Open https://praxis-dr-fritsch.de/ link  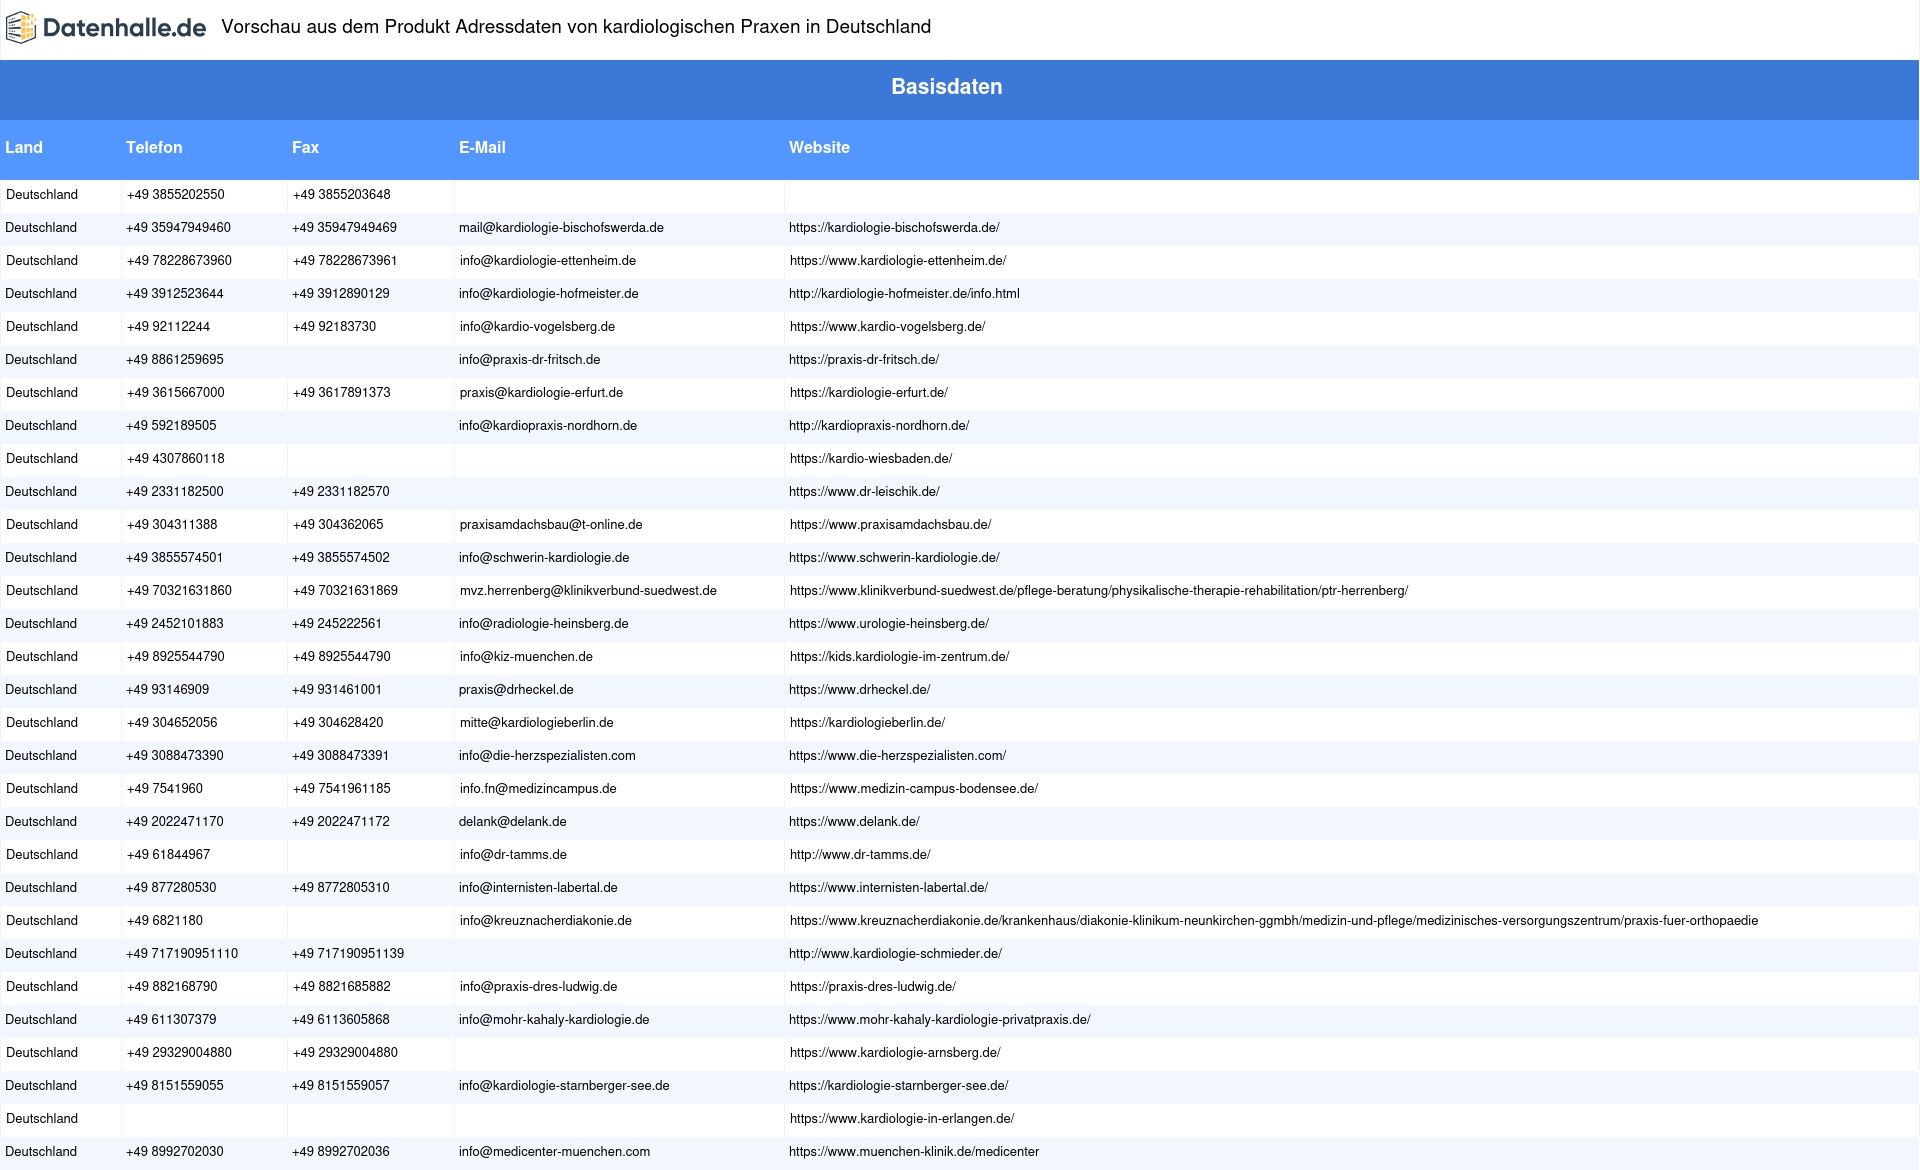click(864, 360)
